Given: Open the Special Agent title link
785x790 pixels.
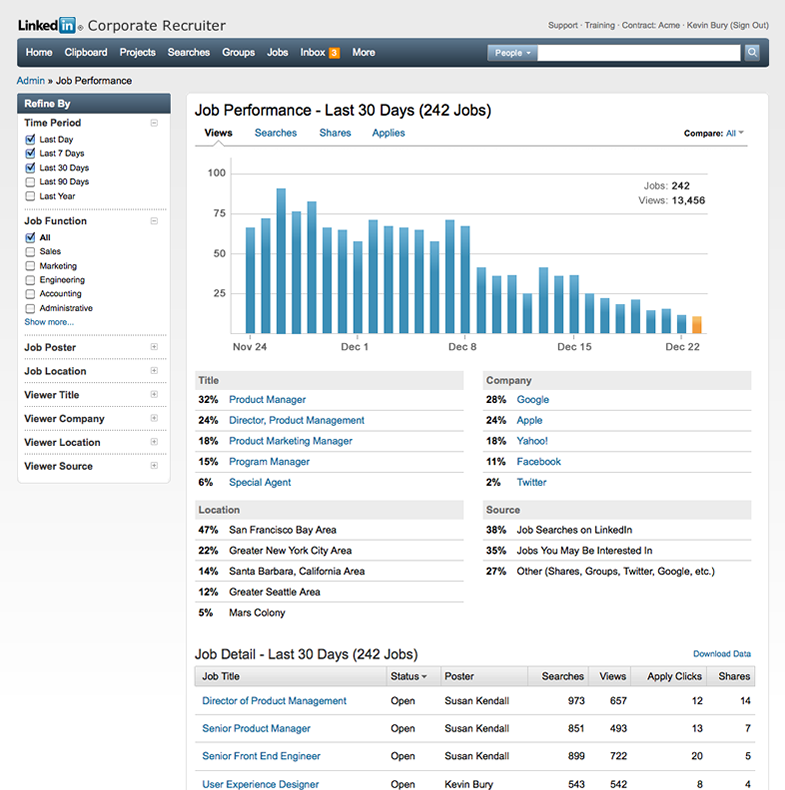Looking at the screenshot, I should [260, 482].
